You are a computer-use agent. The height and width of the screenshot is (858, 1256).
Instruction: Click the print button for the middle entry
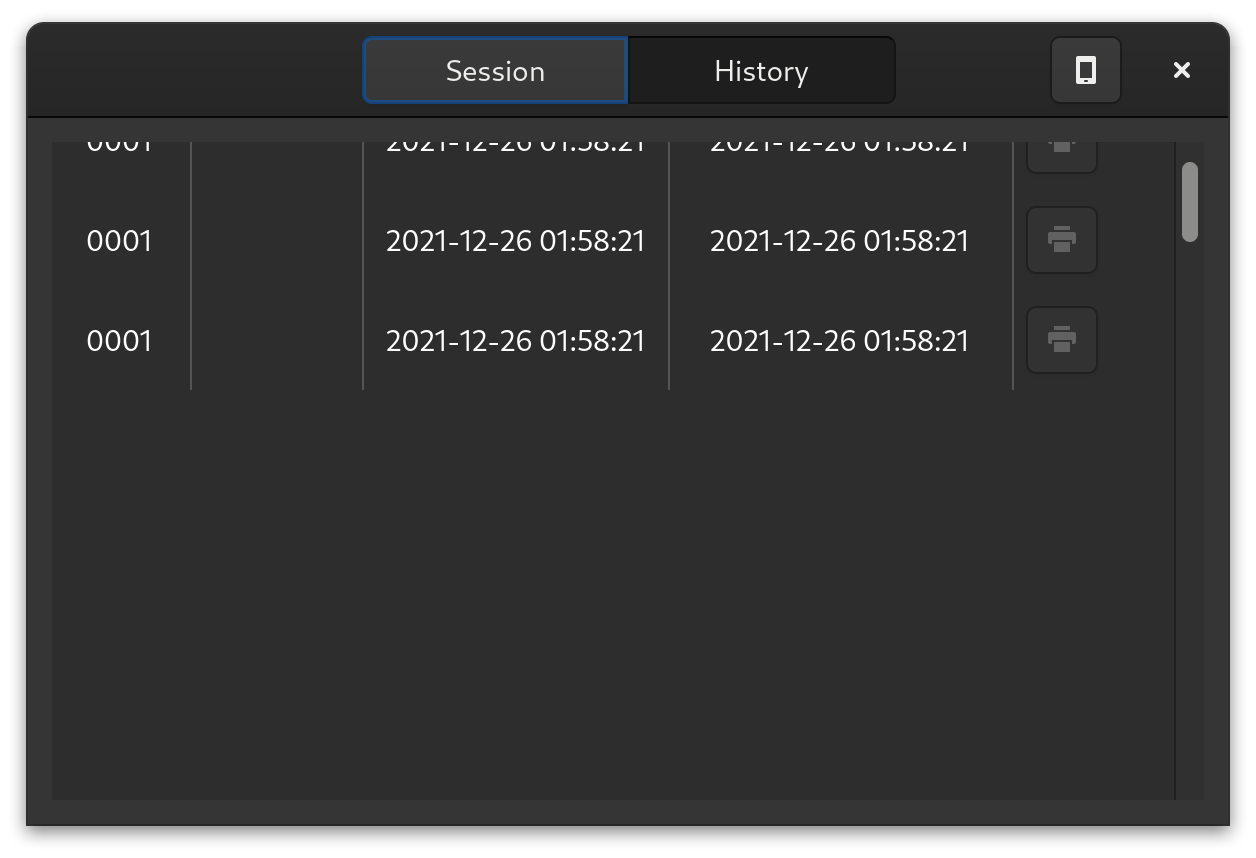click(1061, 240)
